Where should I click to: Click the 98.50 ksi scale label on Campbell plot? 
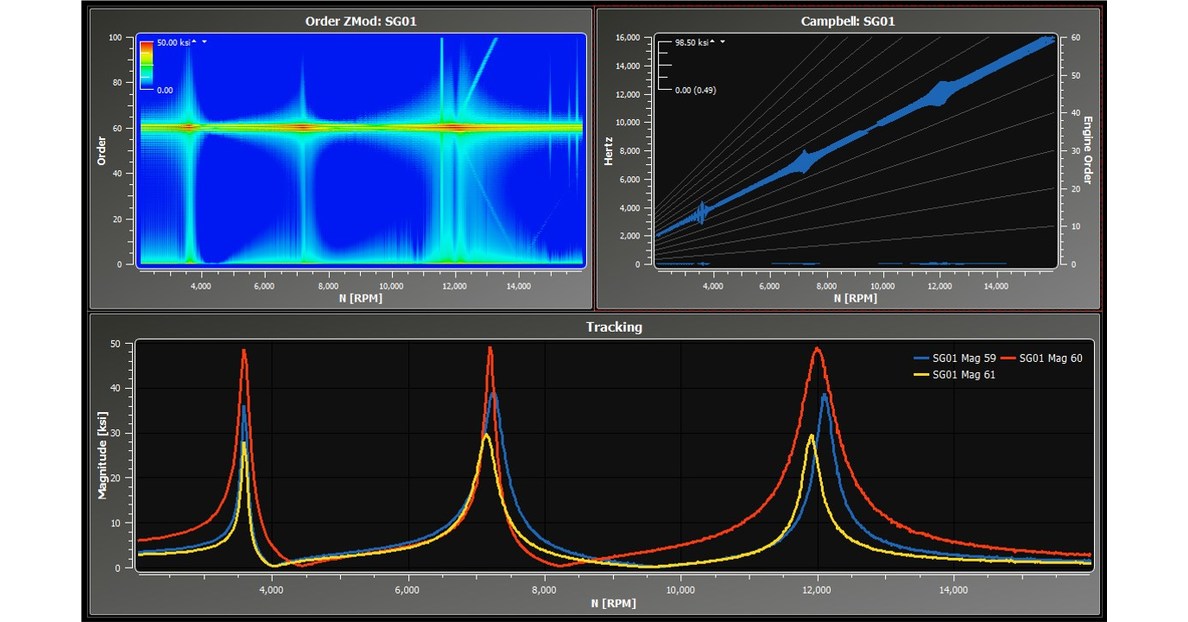coord(692,43)
